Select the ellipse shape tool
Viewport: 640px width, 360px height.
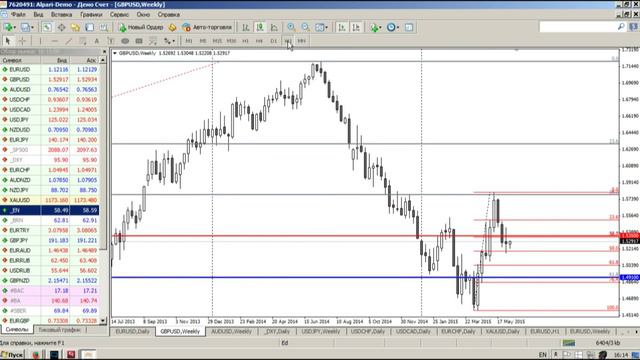coord(125,41)
